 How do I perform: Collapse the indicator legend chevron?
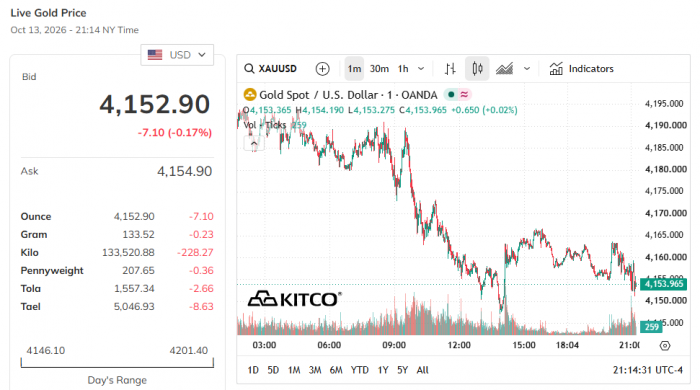point(254,144)
